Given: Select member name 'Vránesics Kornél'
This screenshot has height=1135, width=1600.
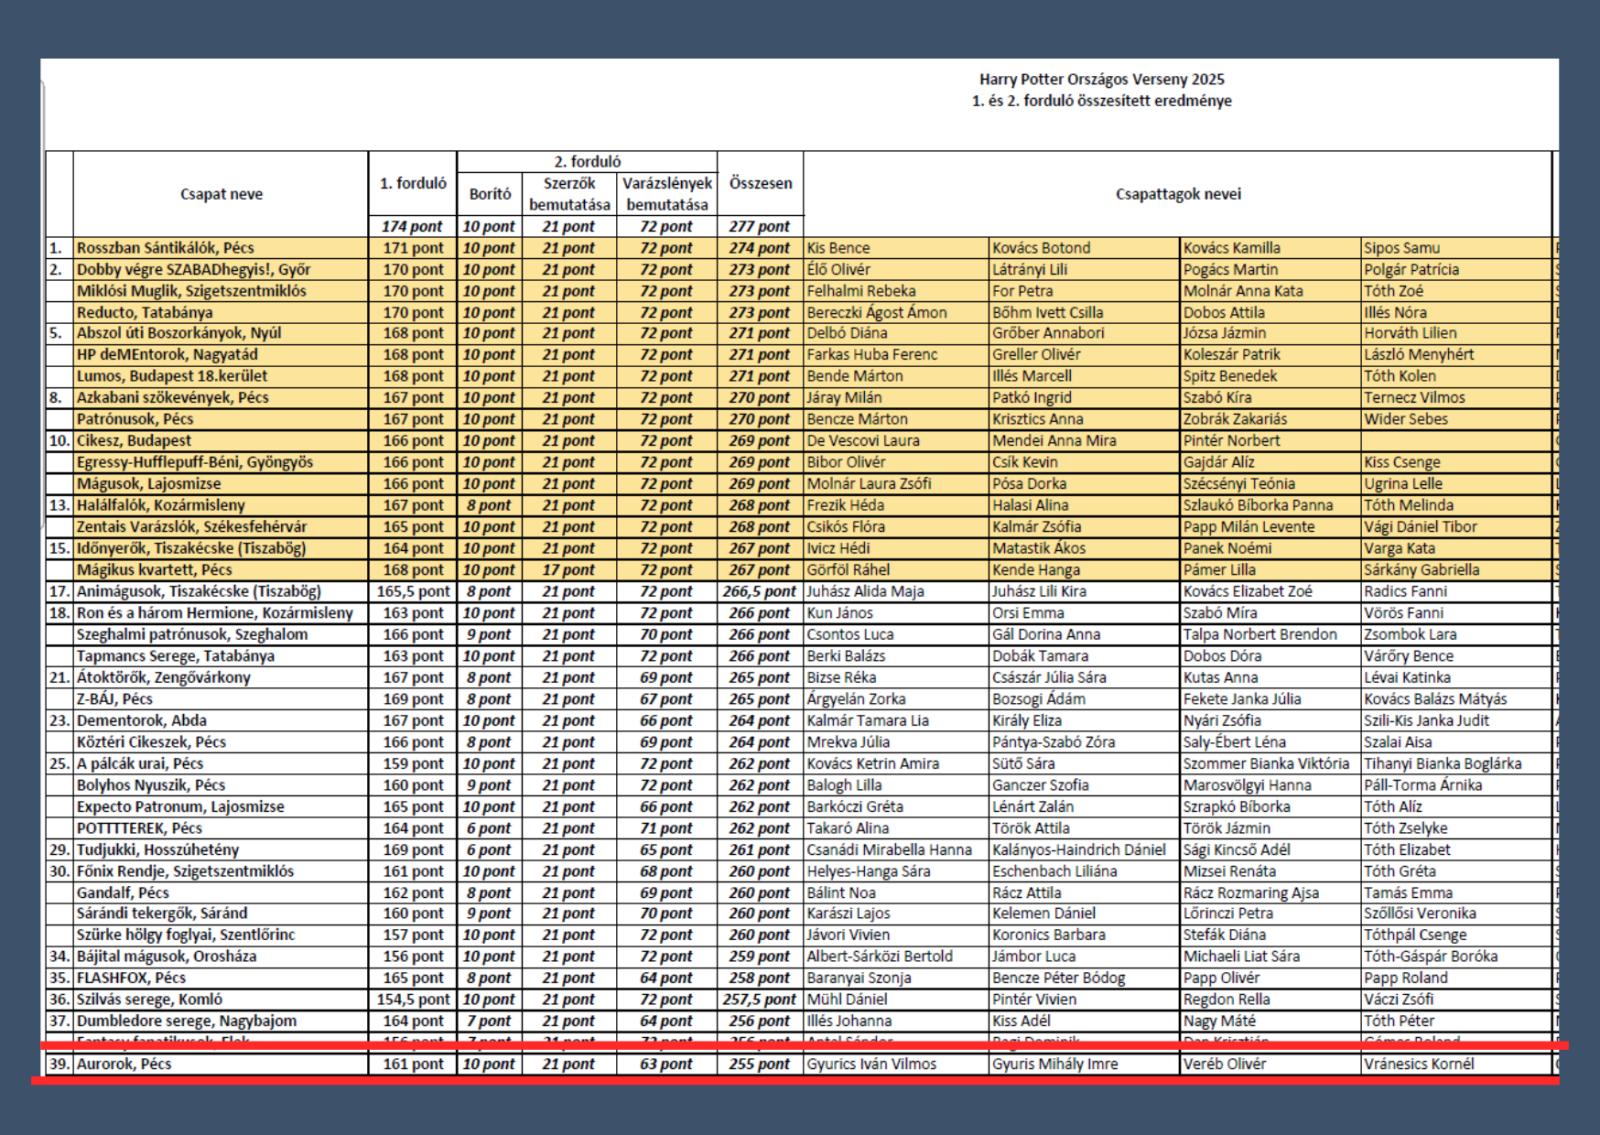Looking at the screenshot, I should (1419, 1064).
